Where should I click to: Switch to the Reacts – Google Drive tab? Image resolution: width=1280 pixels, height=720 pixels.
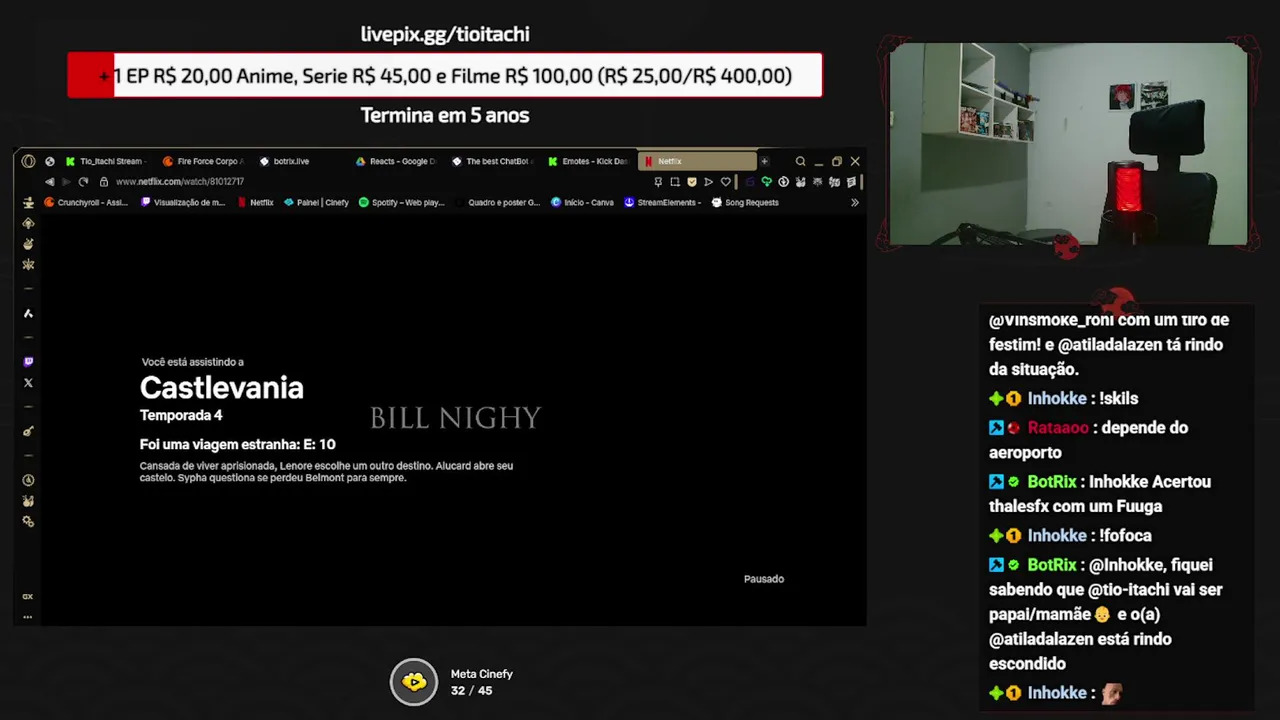click(396, 161)
